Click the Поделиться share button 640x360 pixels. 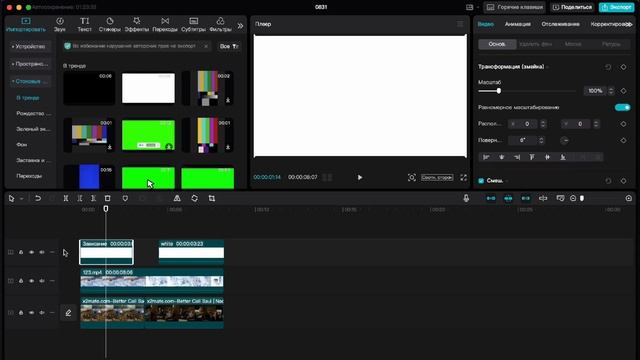pyautogui.click(x=572, y=7)
